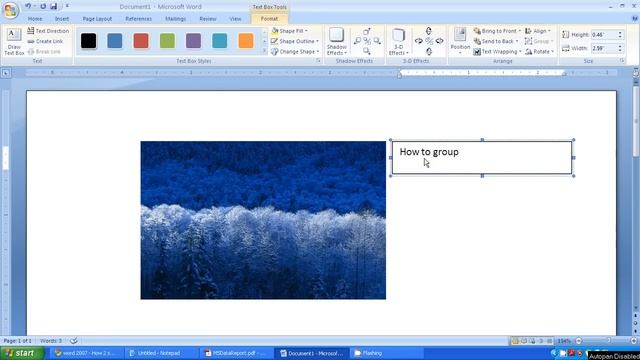
Task: Open Change Shape dropdown
Action: (295, 52)
